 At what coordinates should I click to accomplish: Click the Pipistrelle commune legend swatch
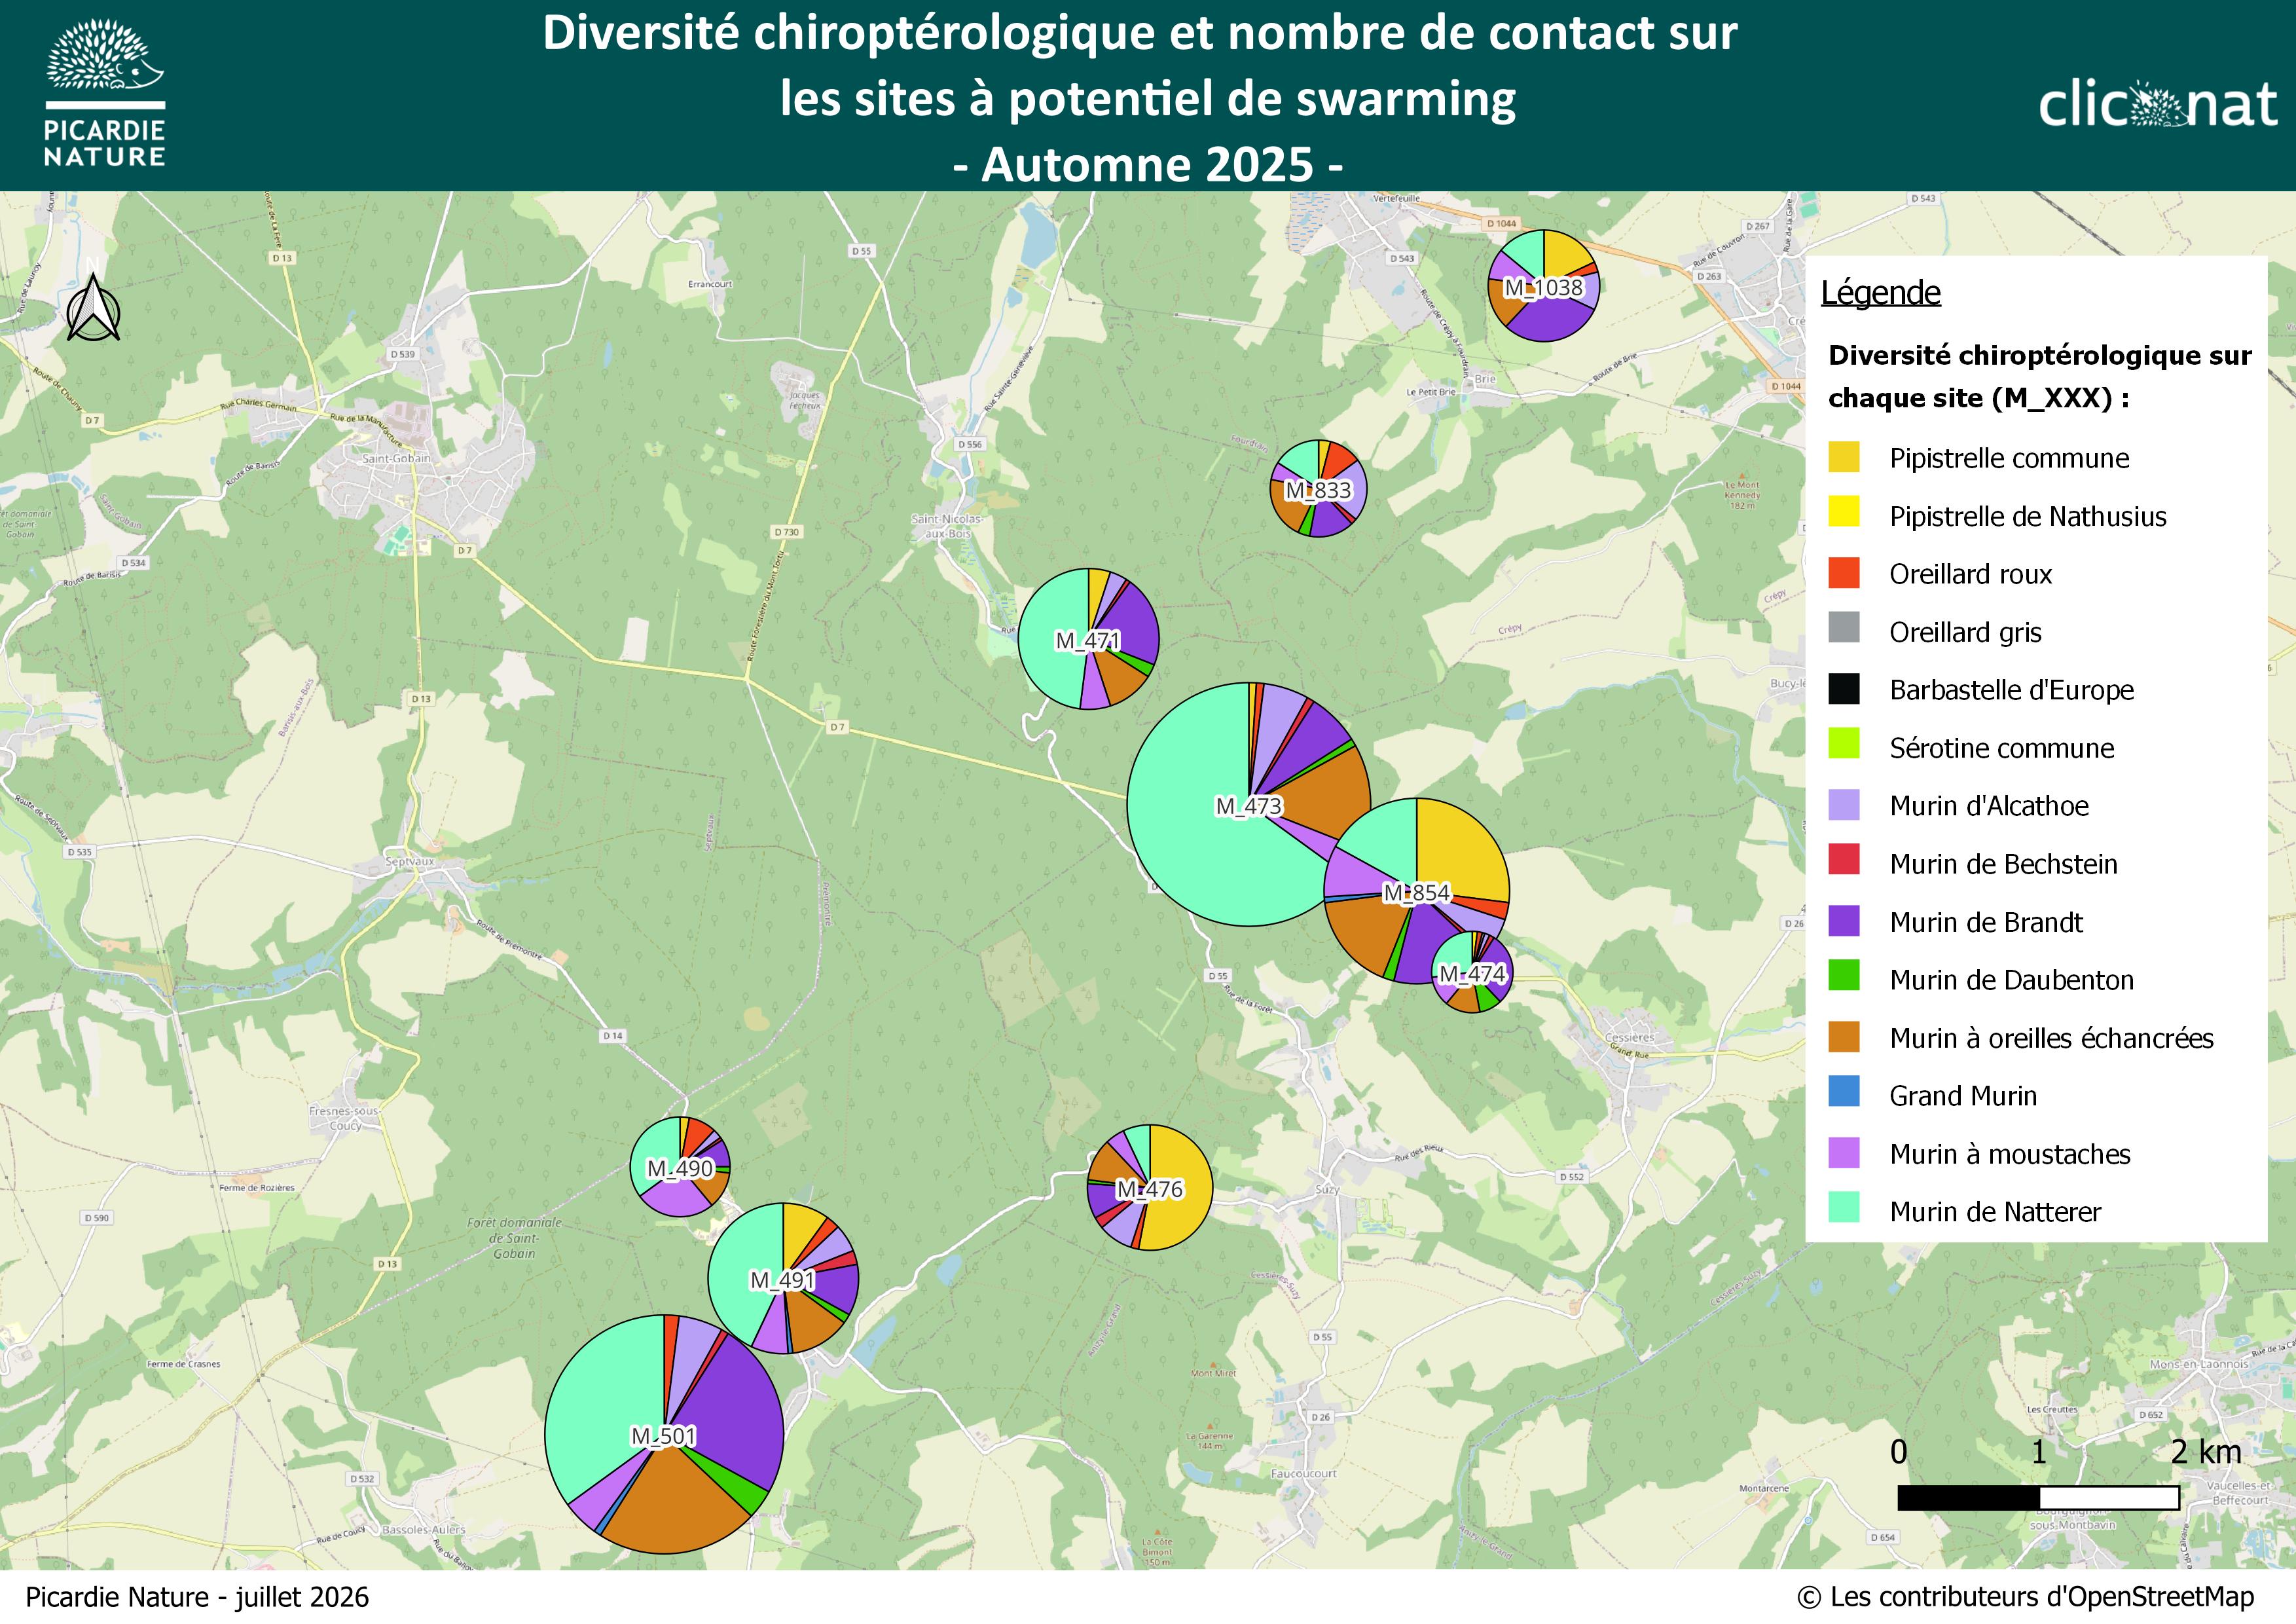pyautogui.click(x=1844, y=457)
